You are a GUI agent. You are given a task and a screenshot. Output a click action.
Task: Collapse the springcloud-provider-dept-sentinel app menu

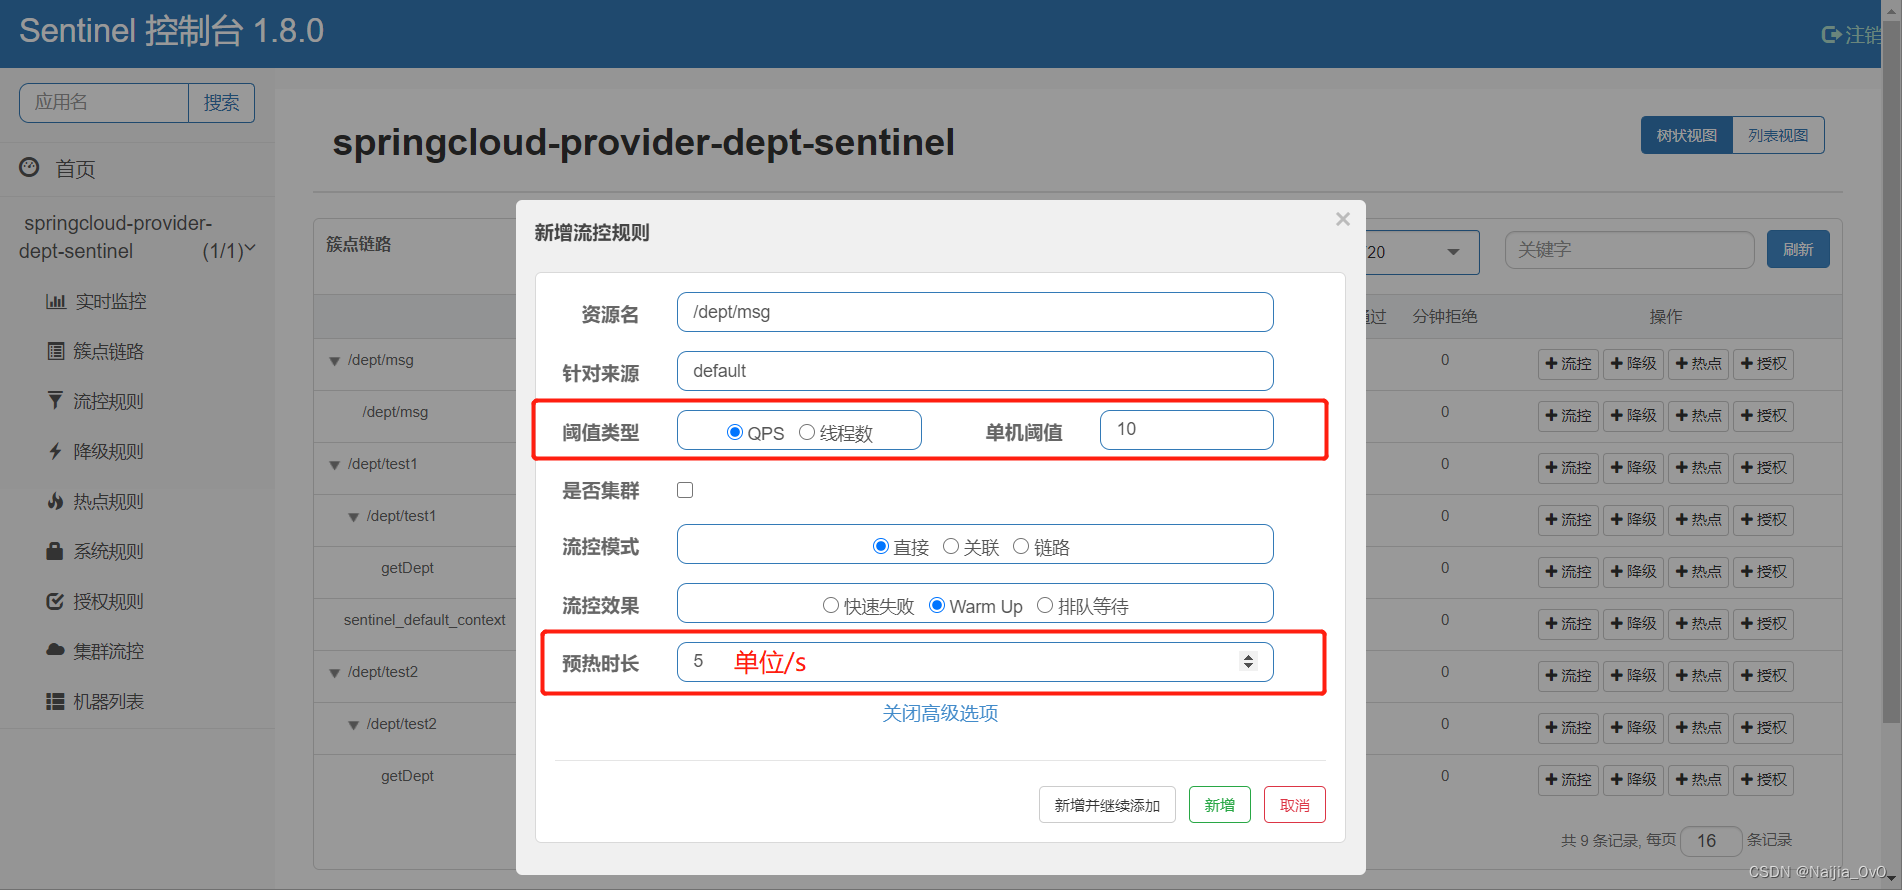click(250, 248)
